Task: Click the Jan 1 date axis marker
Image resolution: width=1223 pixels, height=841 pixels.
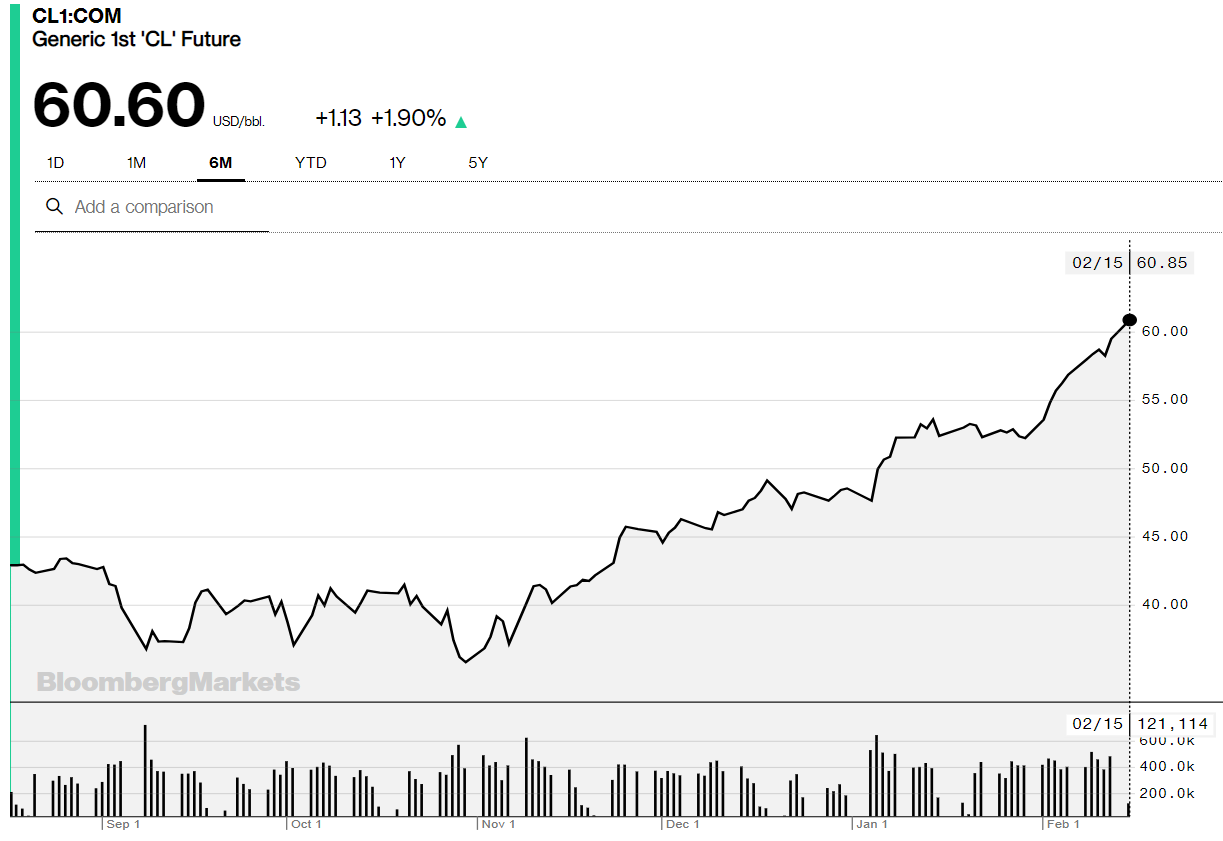Action: click(872, 824)
